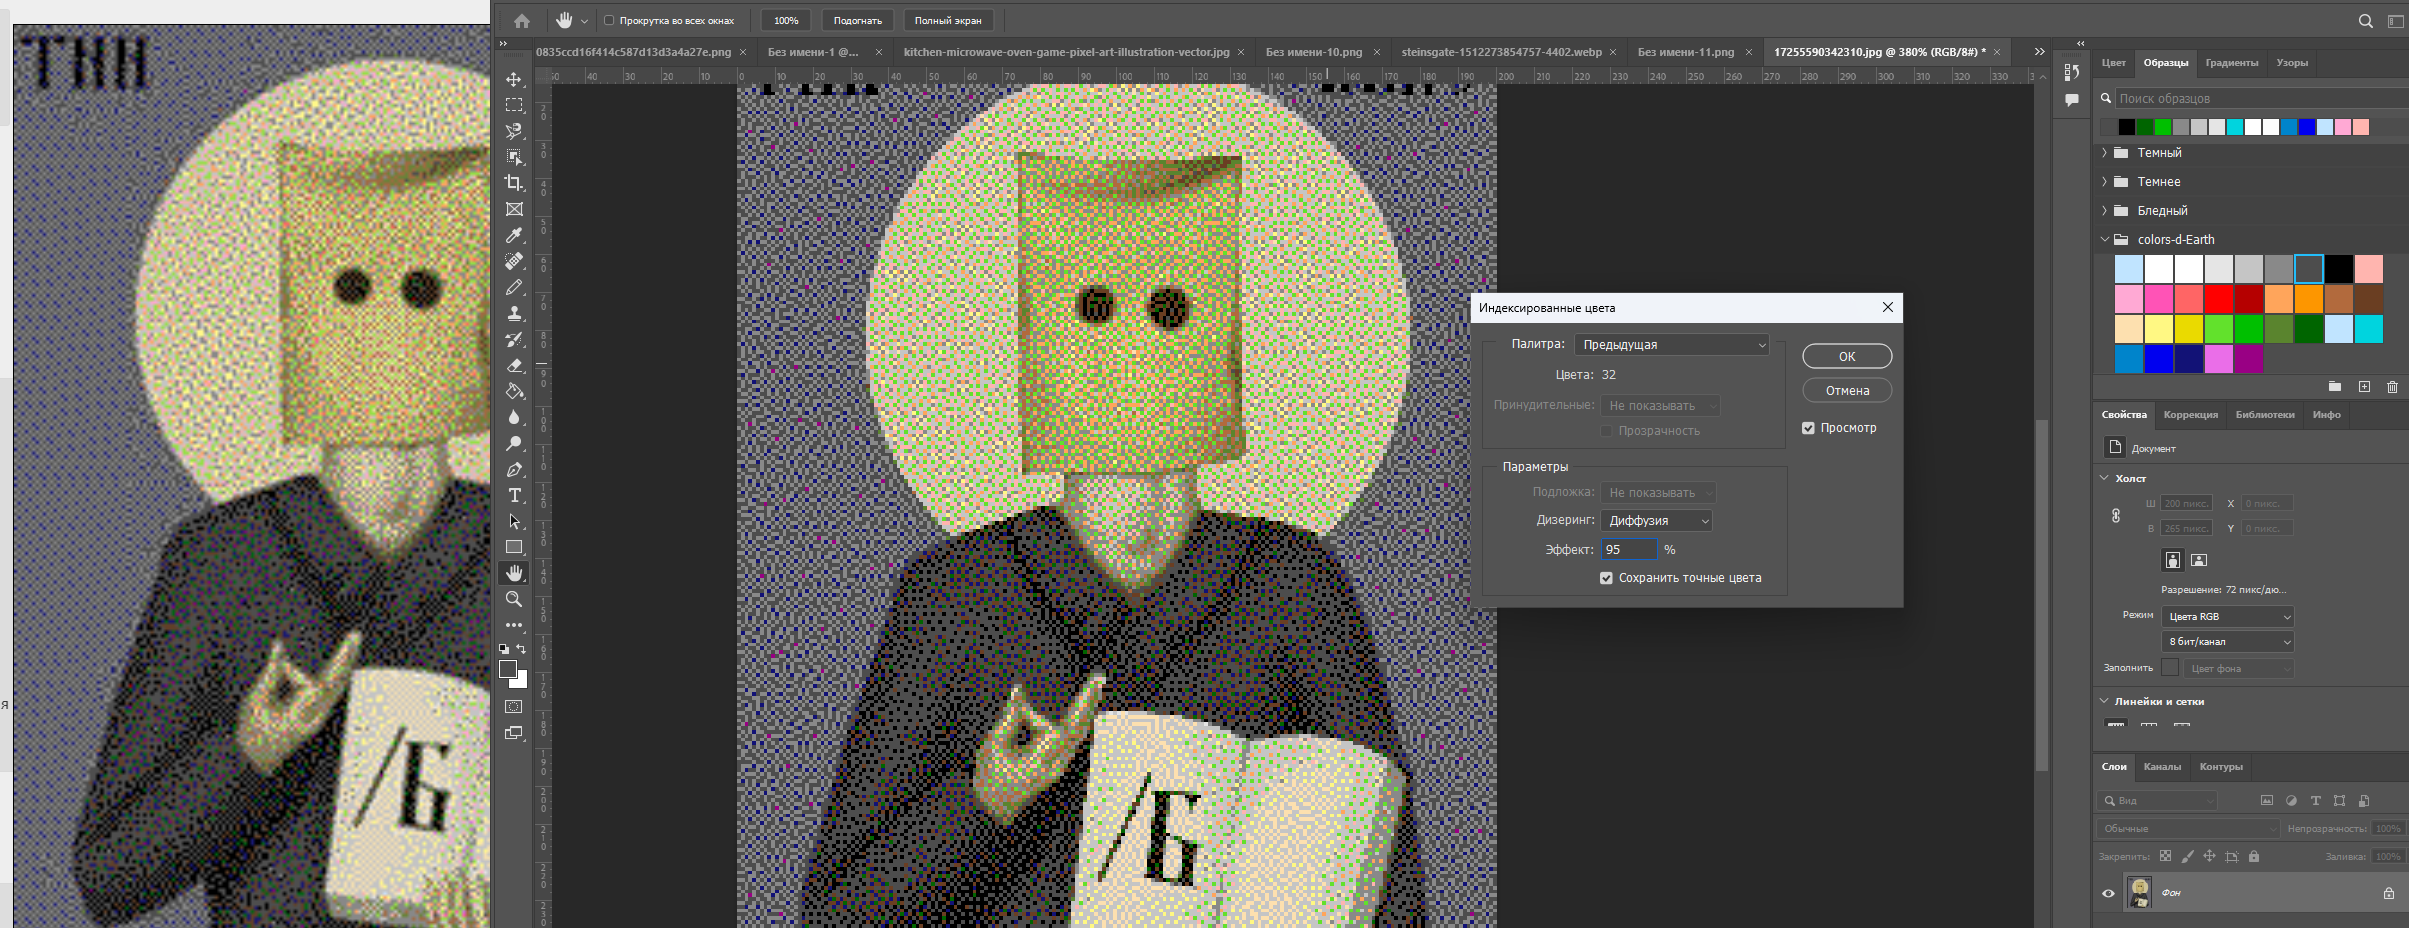Click the '100%' zoom button
The width and height of the screenshot is (2409, 928).
[x=786, y=20]
